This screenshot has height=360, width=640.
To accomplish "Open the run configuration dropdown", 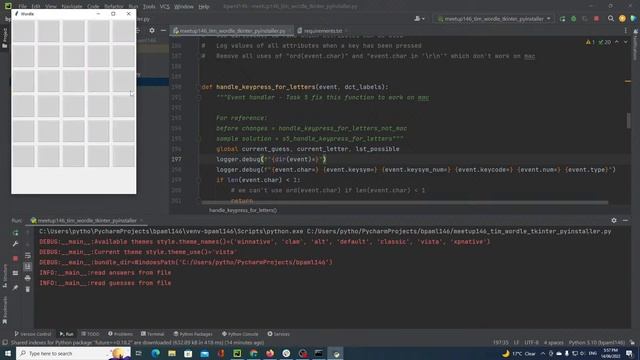I will 493,19.
